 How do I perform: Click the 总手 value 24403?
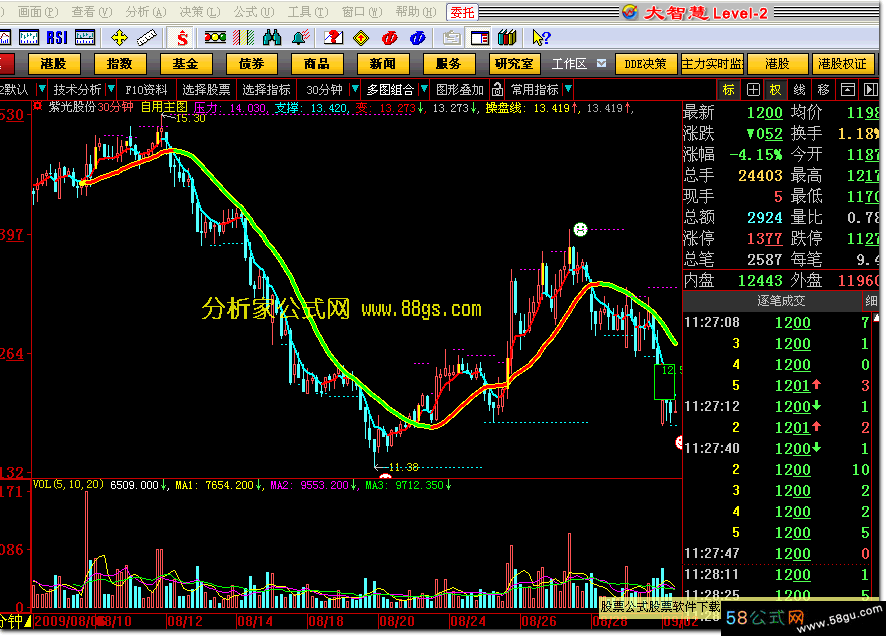coord(760,176)
